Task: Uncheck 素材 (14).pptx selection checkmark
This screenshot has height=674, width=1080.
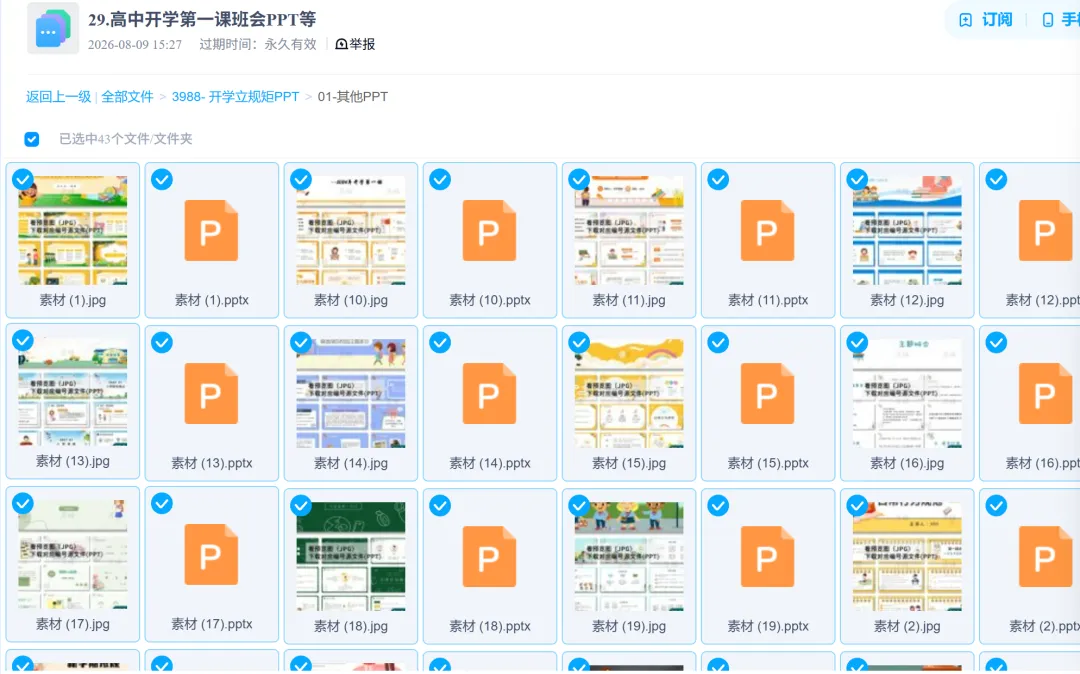Action: click(440, 342)
